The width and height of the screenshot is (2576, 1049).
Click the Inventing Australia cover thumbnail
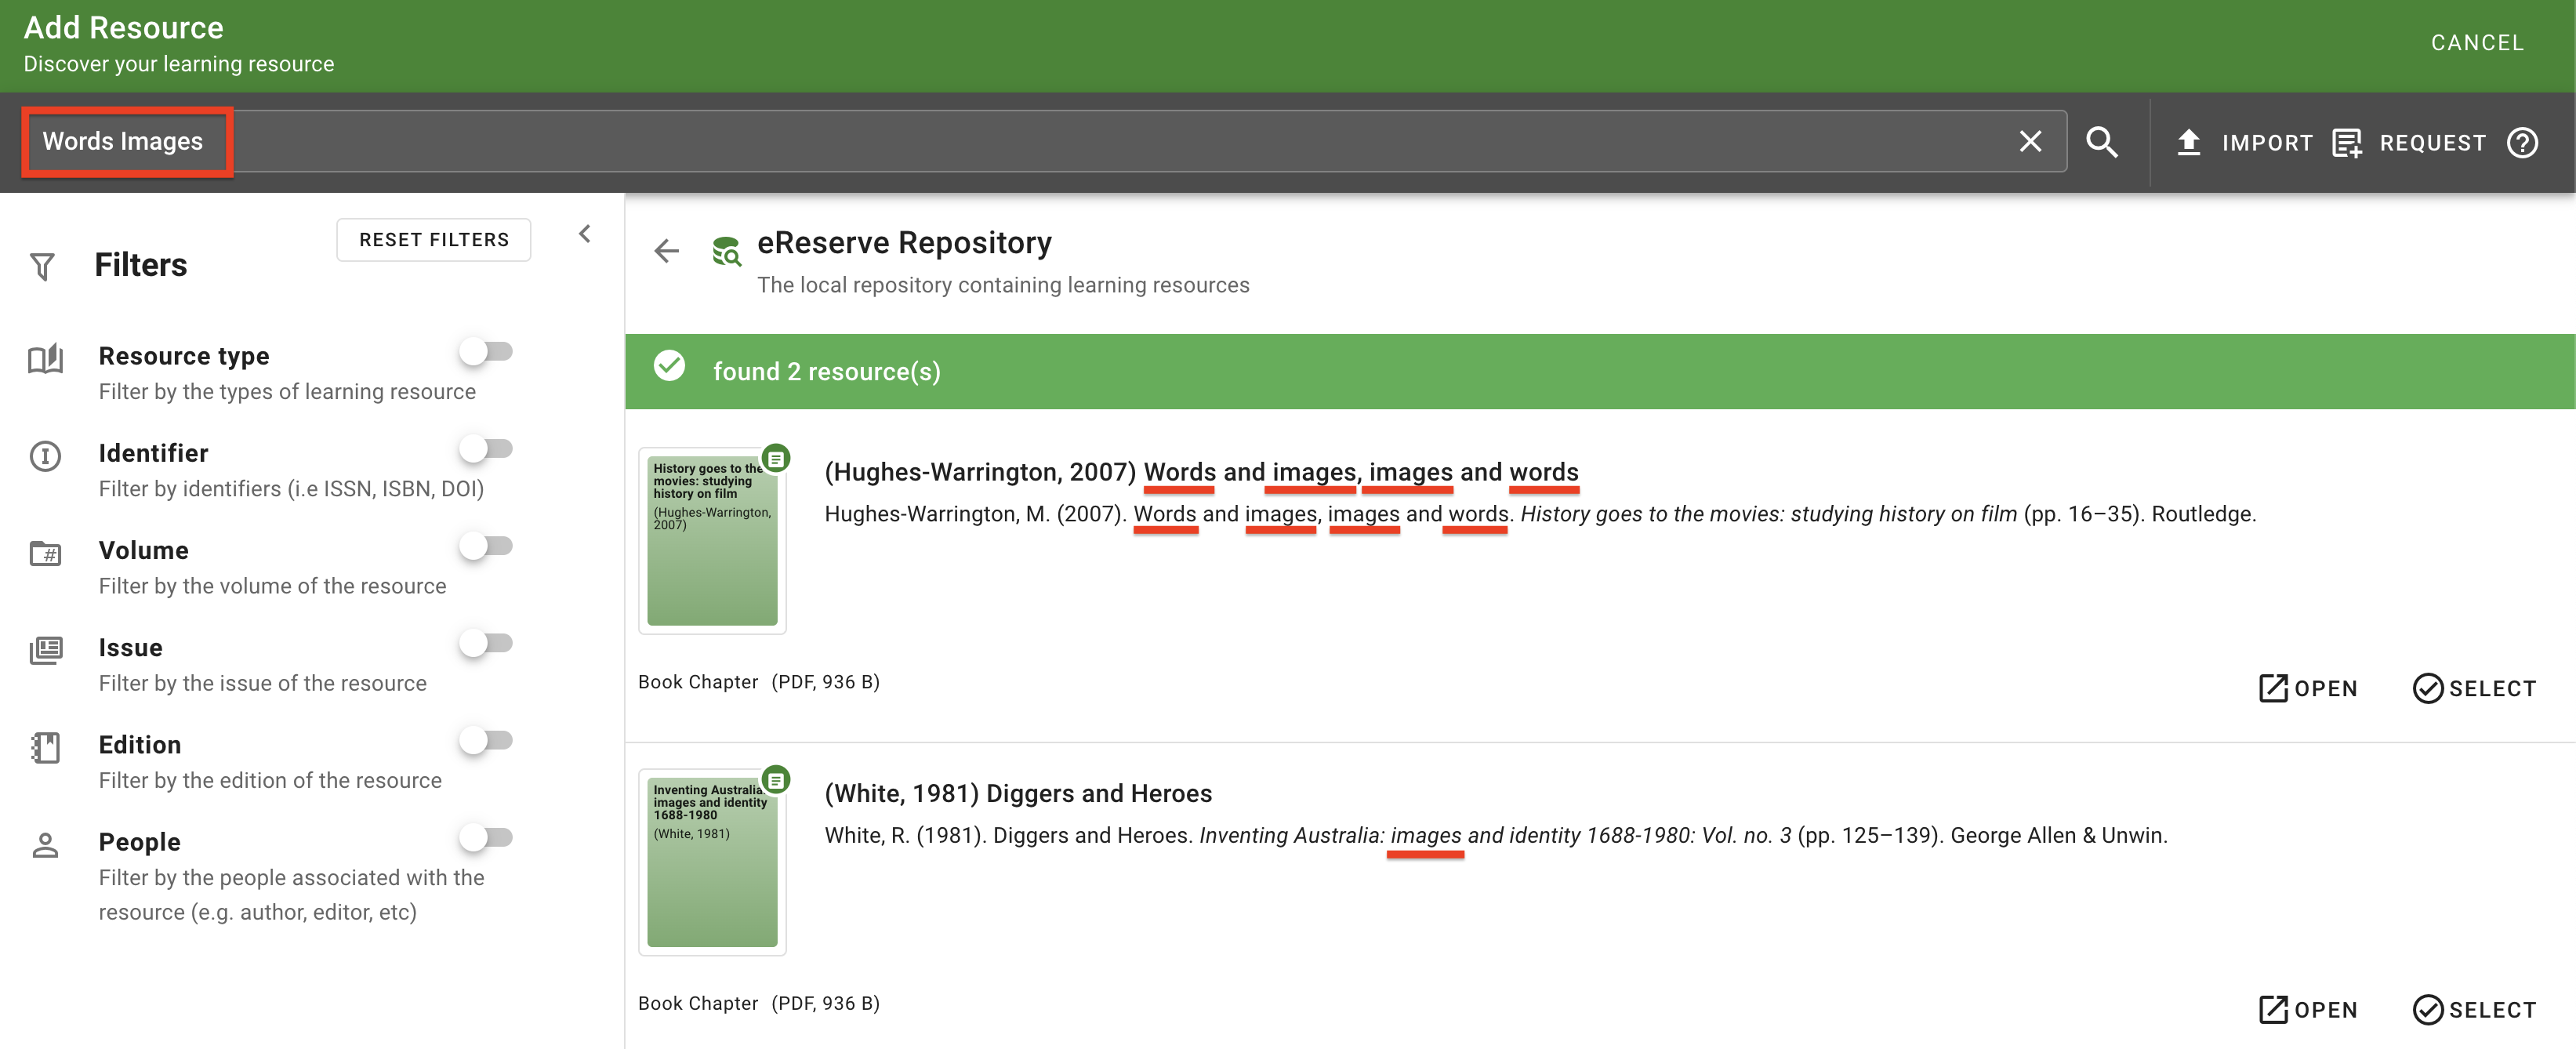coord(712,861)
